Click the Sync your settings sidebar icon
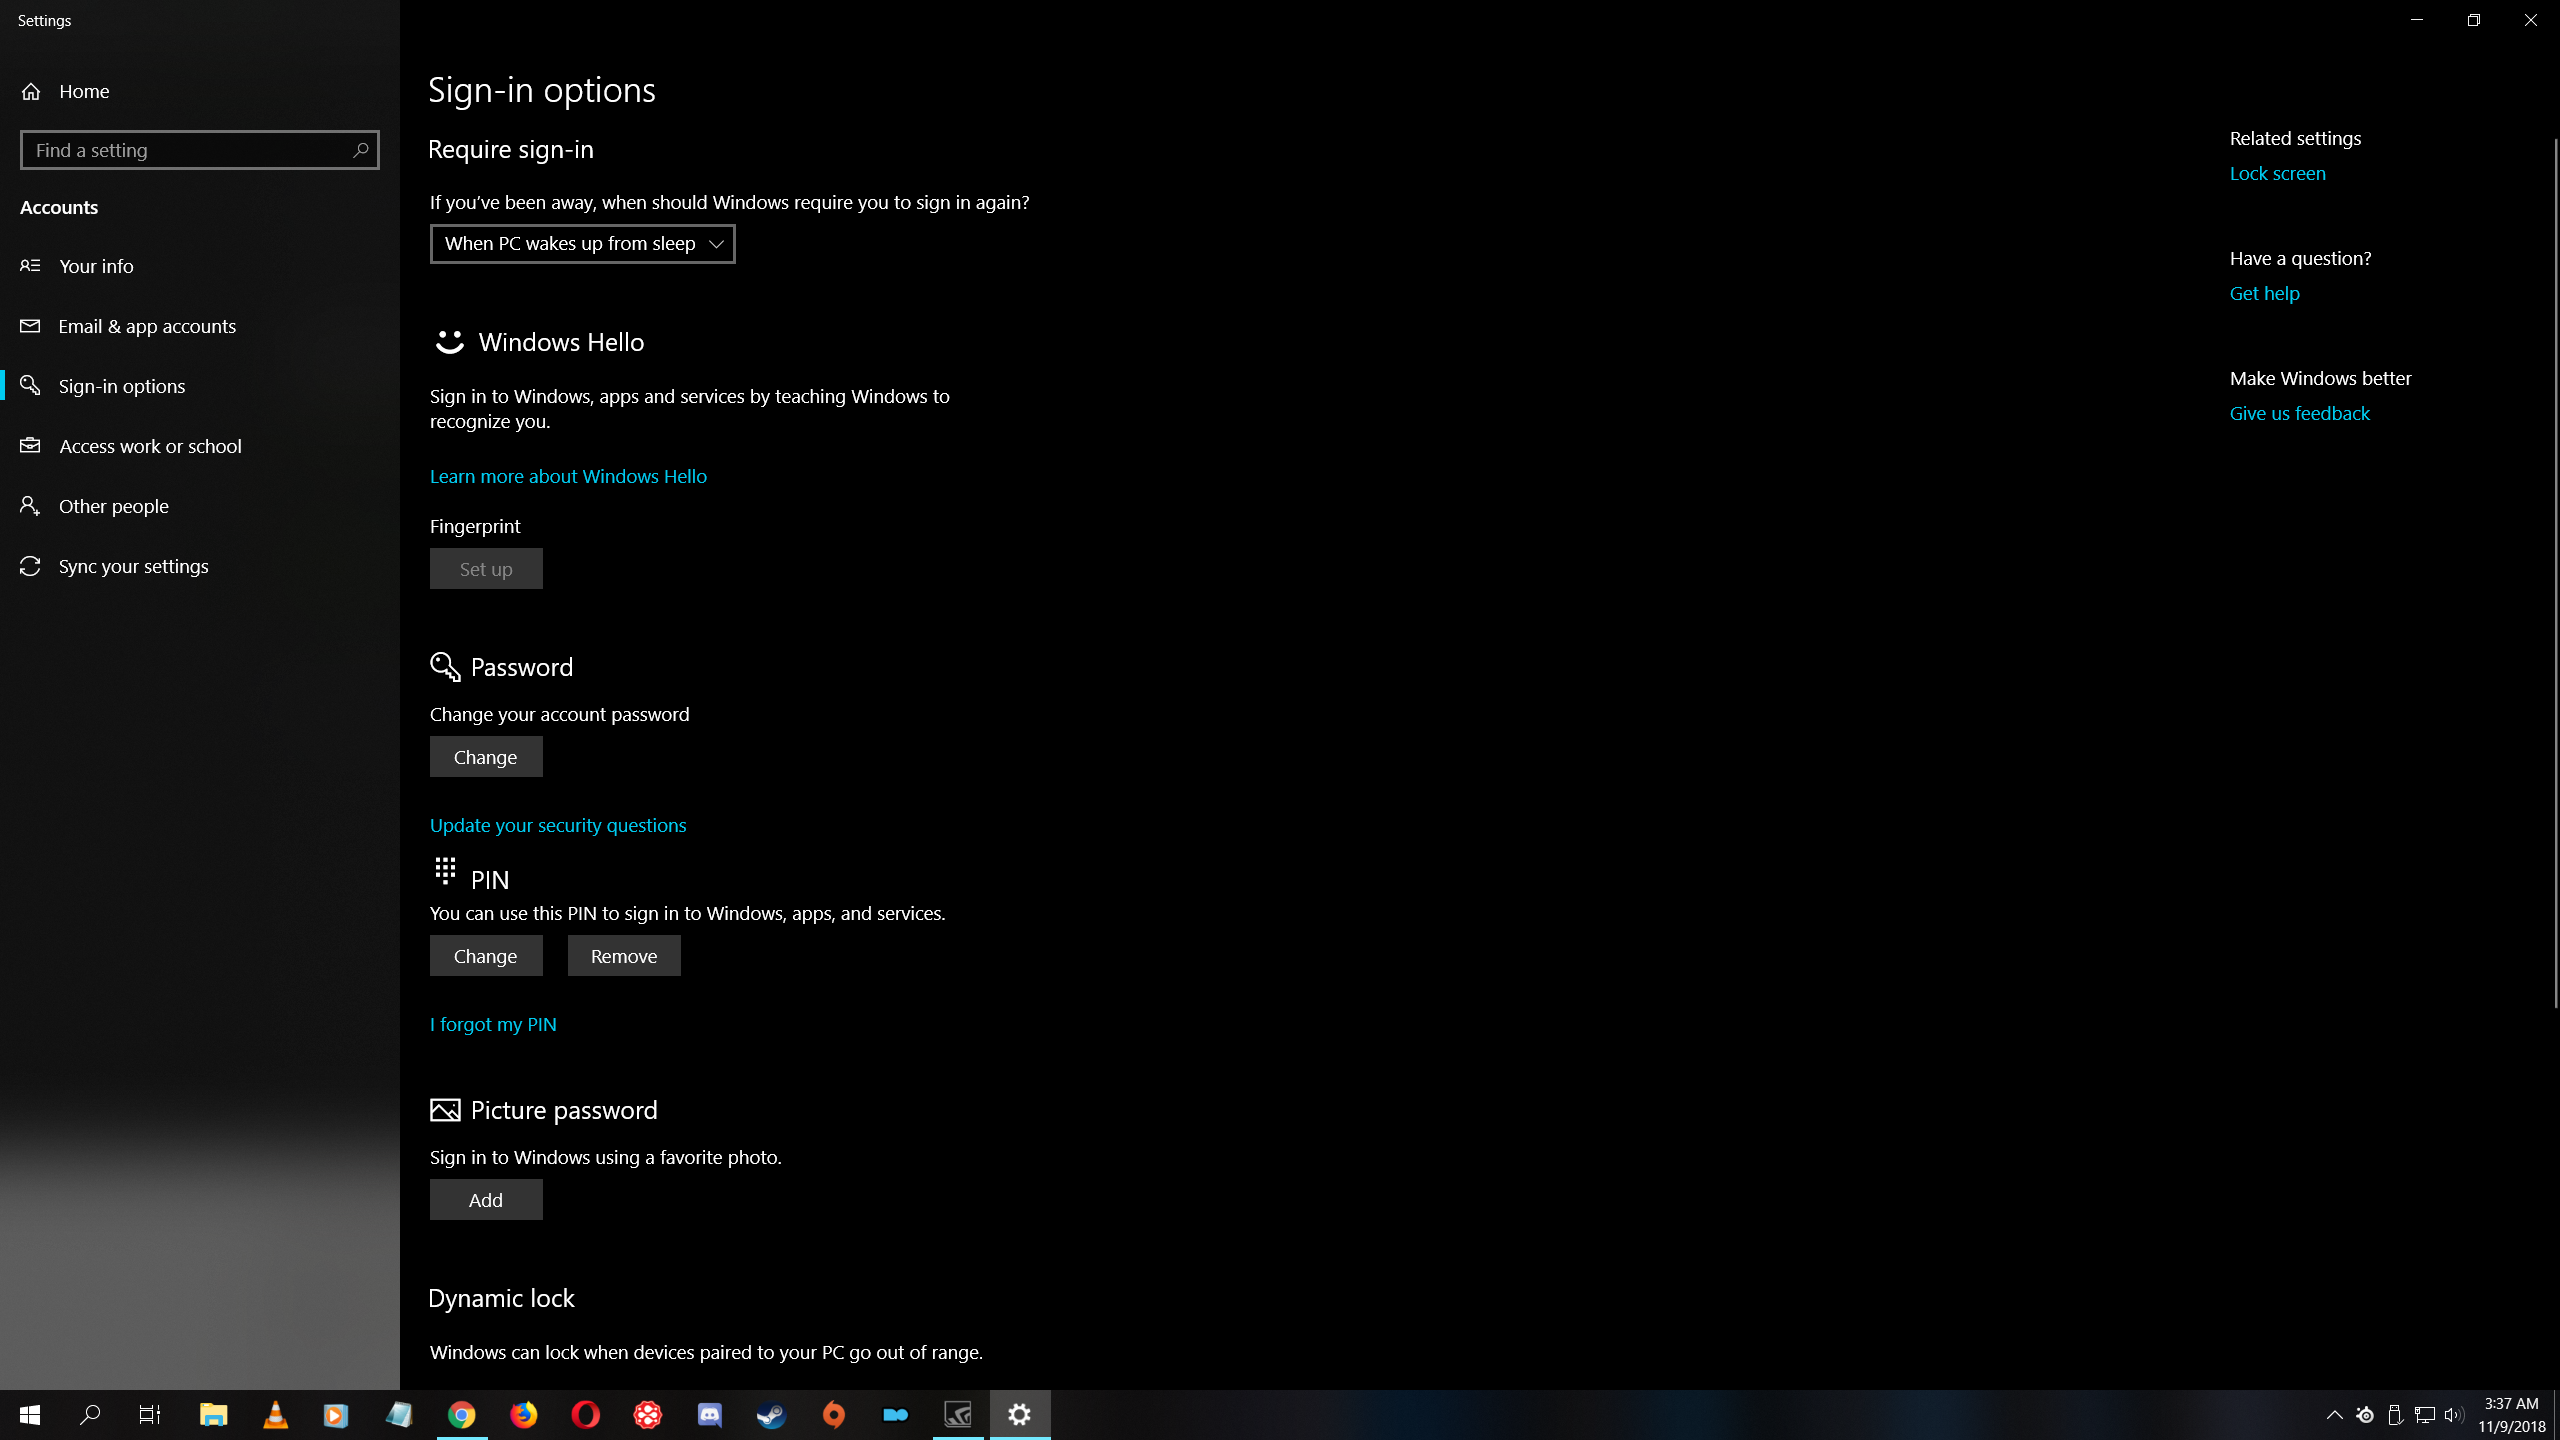The height and width of the screenshot is (1440, 2560). (x=30, y=564)
